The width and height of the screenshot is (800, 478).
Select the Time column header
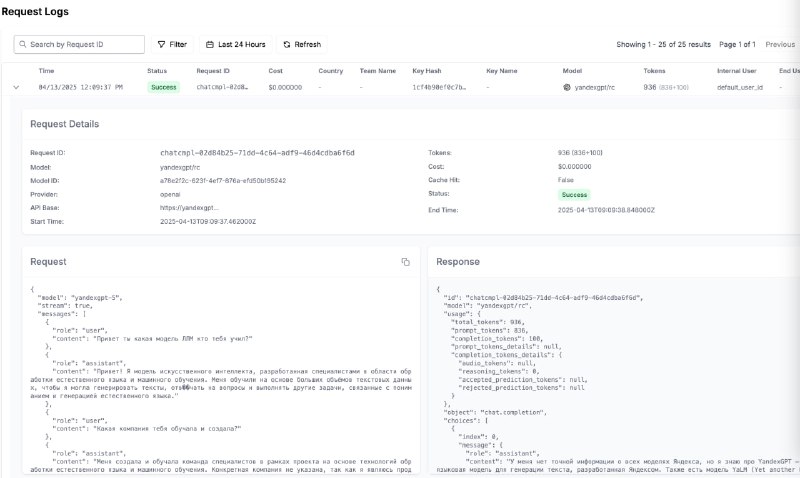[46, 71]
